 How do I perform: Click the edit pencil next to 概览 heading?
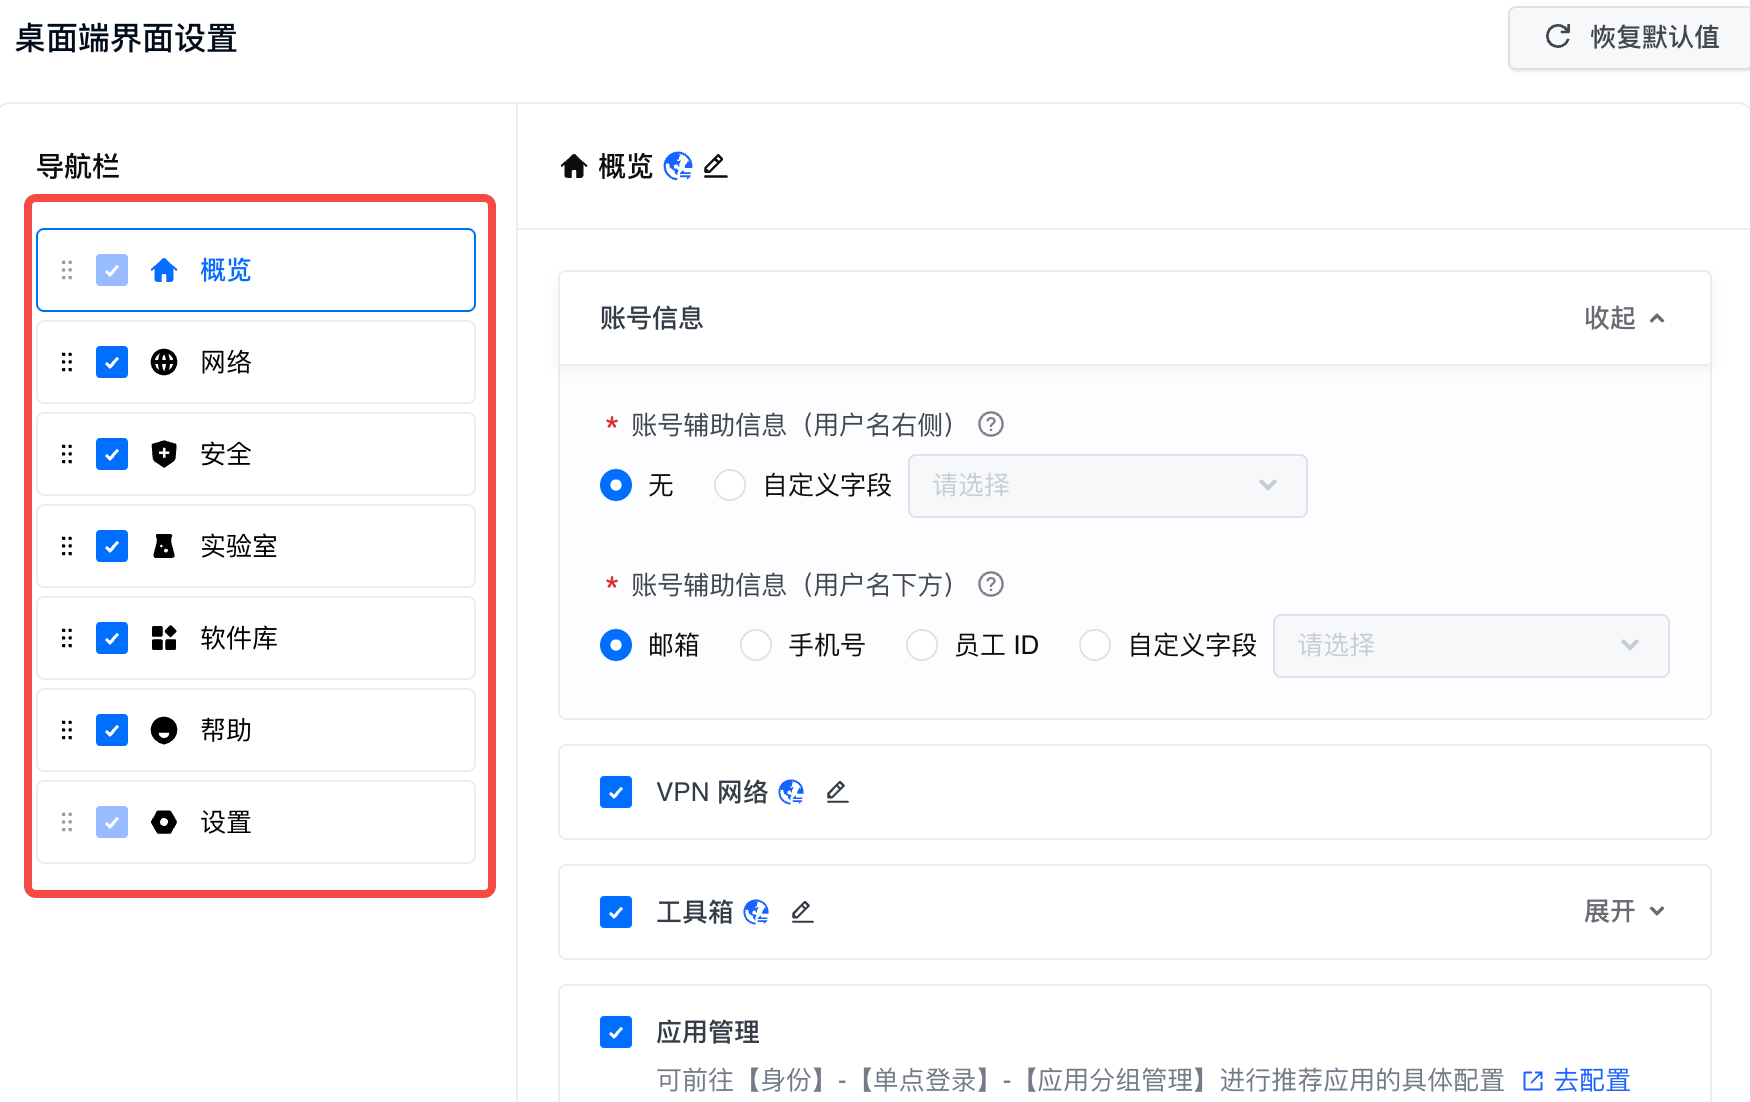click(x=715, y=166)
